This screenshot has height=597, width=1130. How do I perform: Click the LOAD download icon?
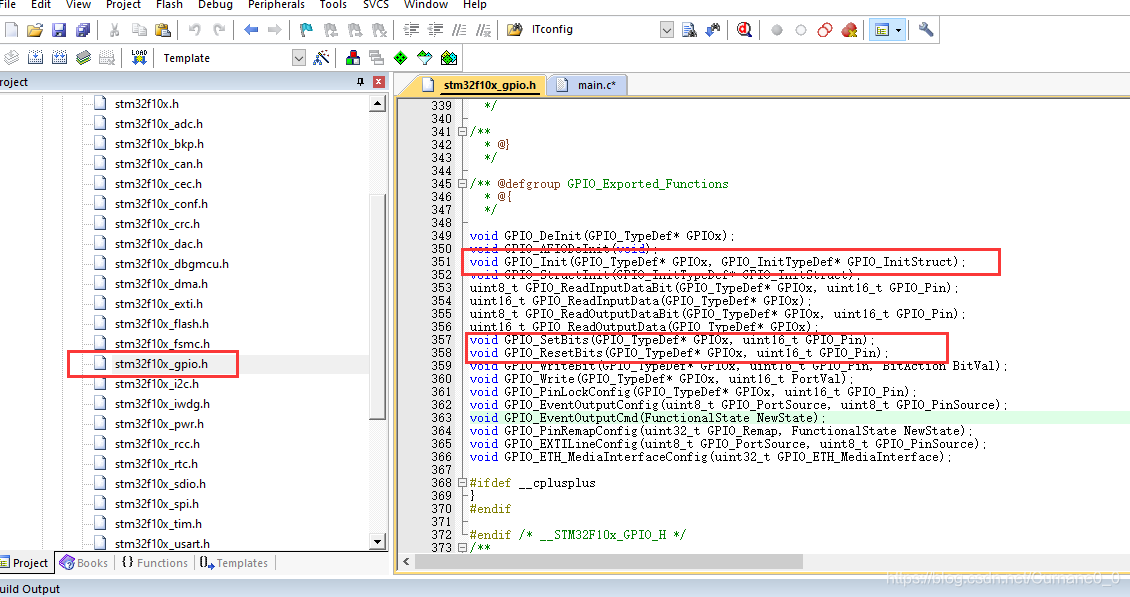pyautogui.click(x=139, y=58)
